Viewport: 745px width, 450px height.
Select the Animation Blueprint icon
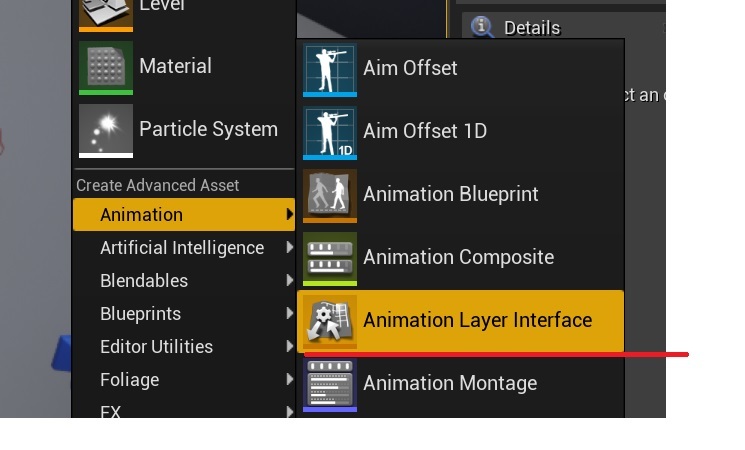(x=330, y=196)
